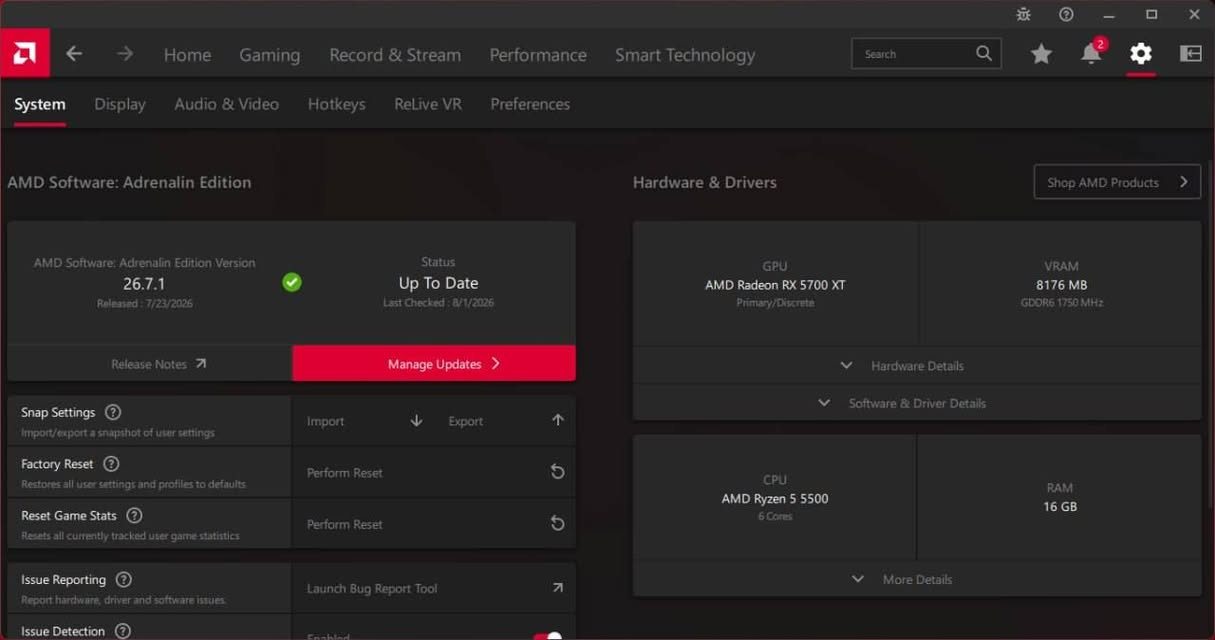
Task: Click Factory Reset circular arrow icon
Action: pos(558,472)
